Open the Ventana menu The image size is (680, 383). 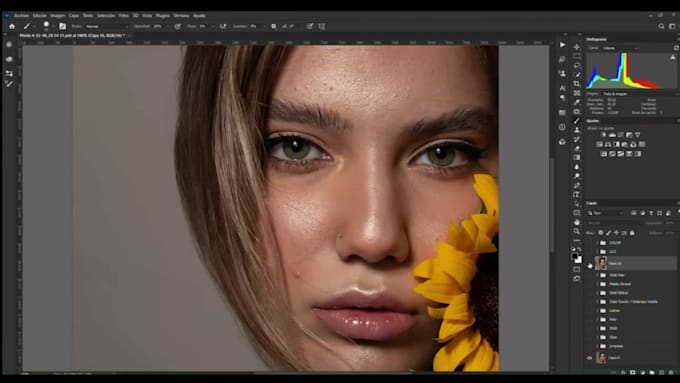click(x=181, y=16)
